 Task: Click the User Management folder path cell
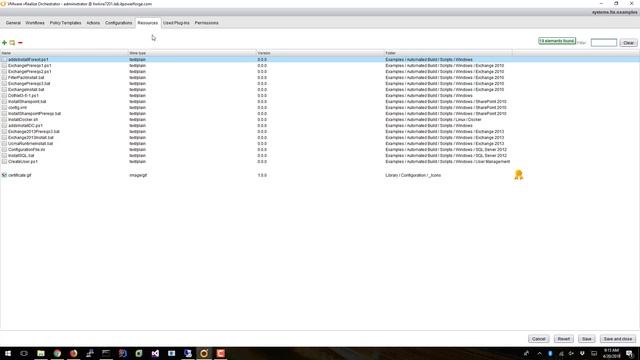[448, 162]
